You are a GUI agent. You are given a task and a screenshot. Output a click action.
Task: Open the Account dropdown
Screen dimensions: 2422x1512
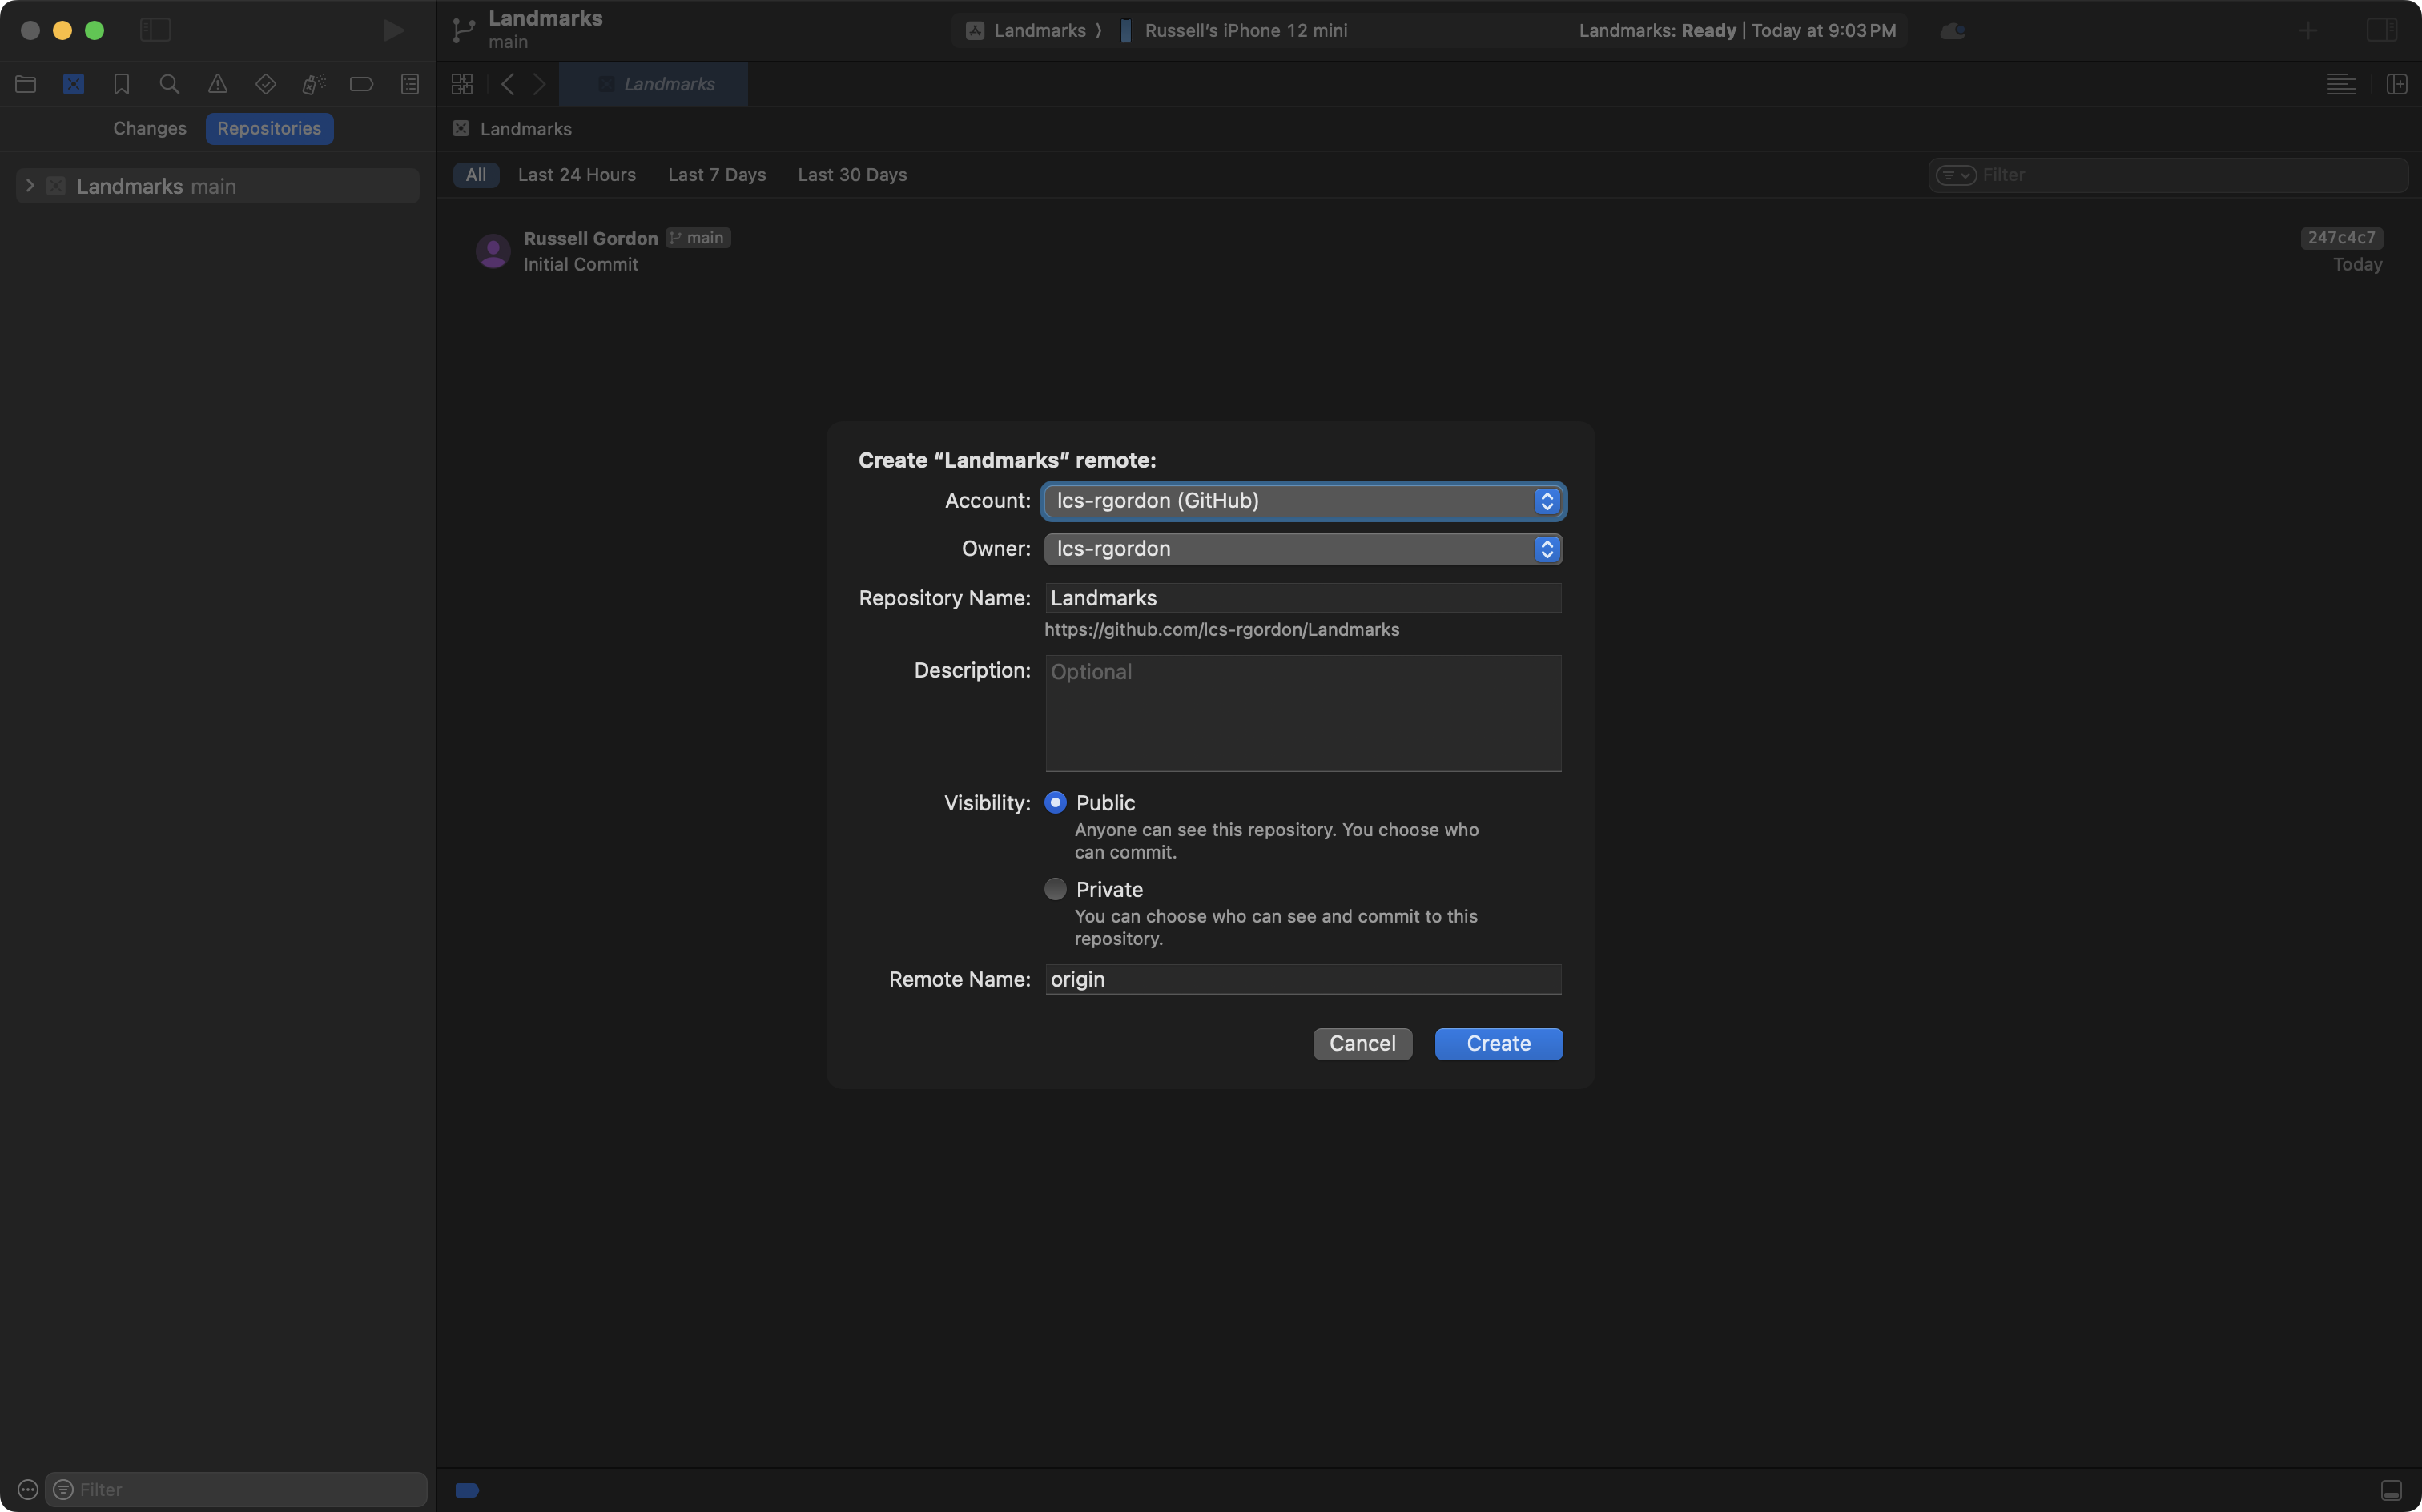point(1302,500)
